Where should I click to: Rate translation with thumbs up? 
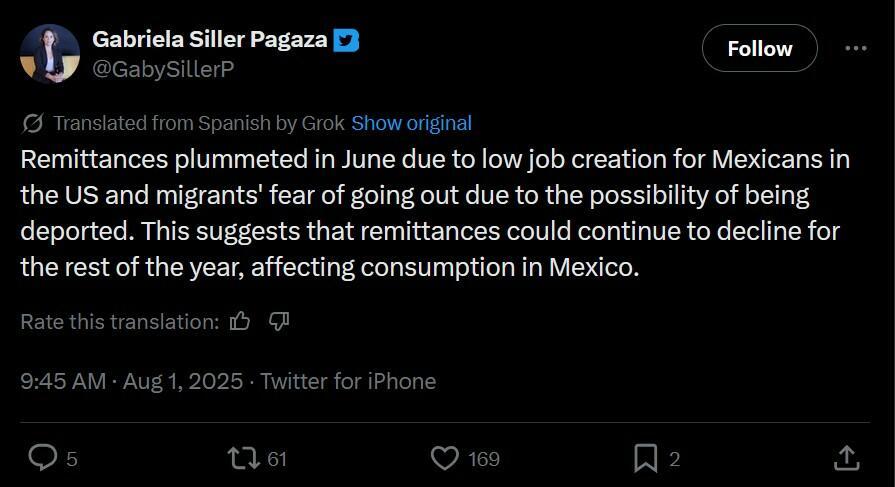pos(240,322)
